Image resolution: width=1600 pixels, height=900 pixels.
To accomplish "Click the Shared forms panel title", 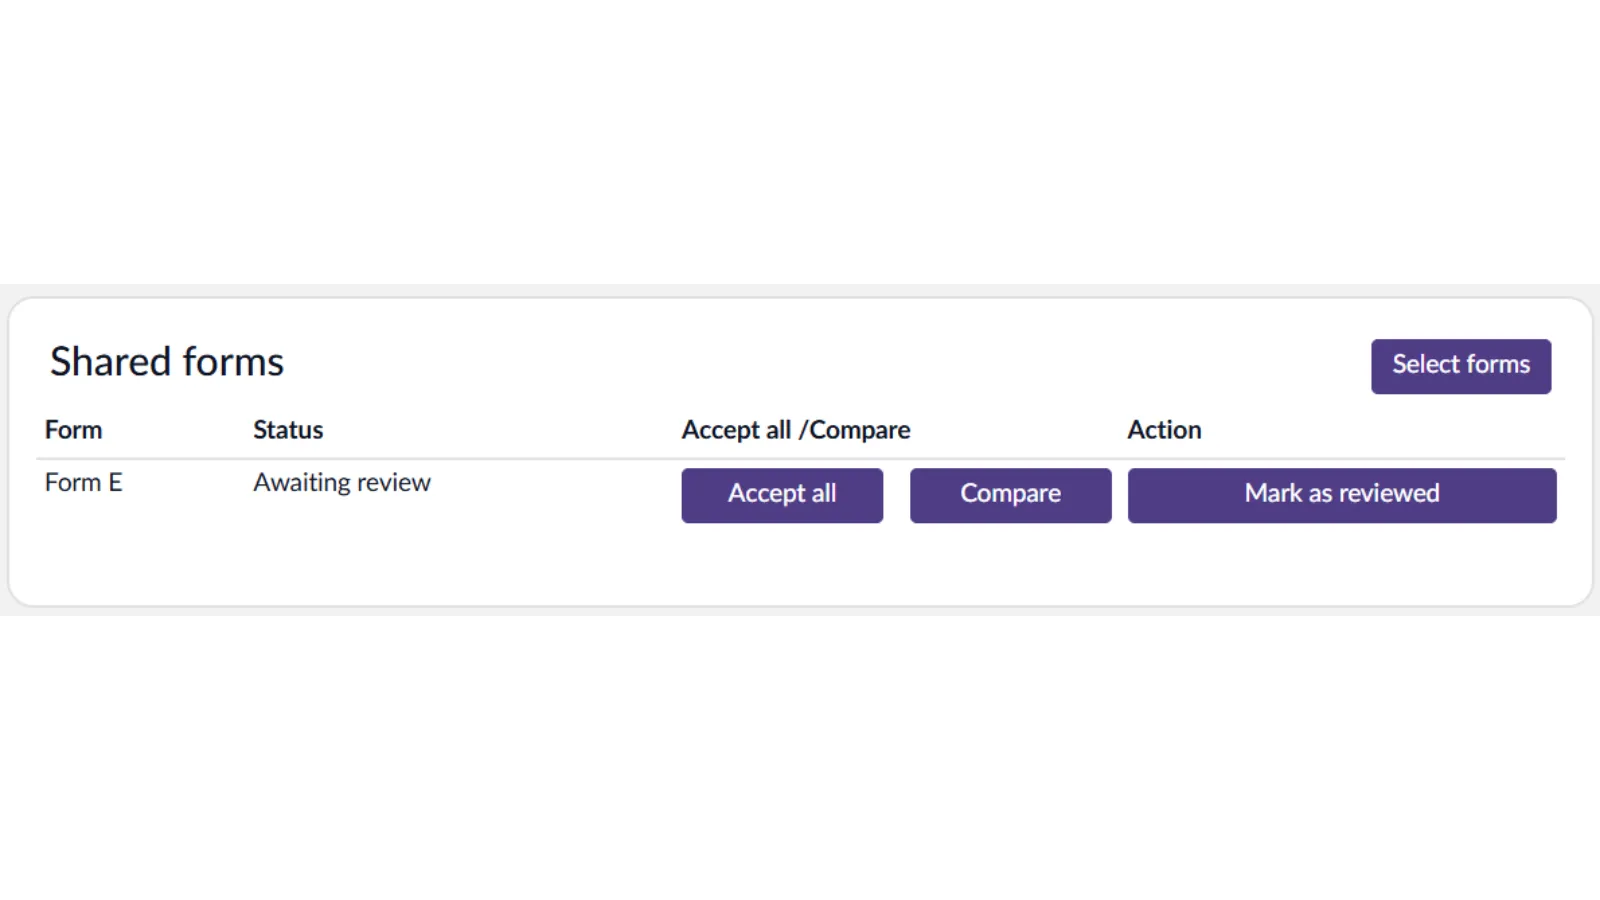I will point(167,362).
